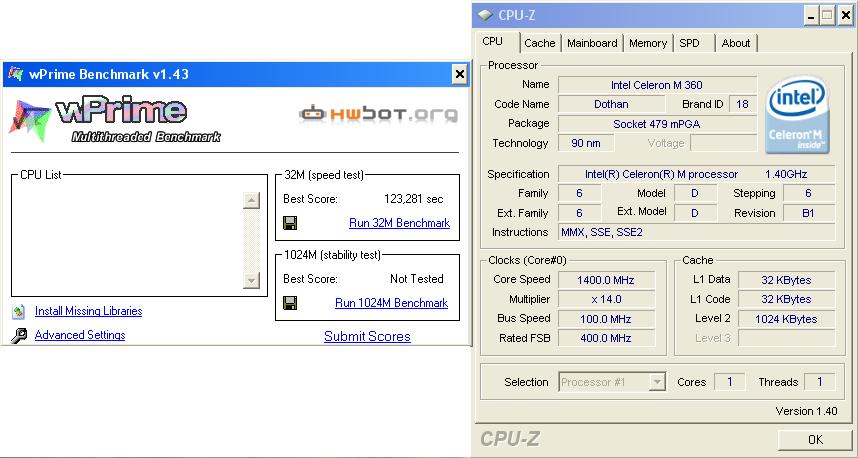The width and height of the screenshot is (858, 458).
Task: Click the wPrime colorful logo
Action: click(x=30, y=120)
